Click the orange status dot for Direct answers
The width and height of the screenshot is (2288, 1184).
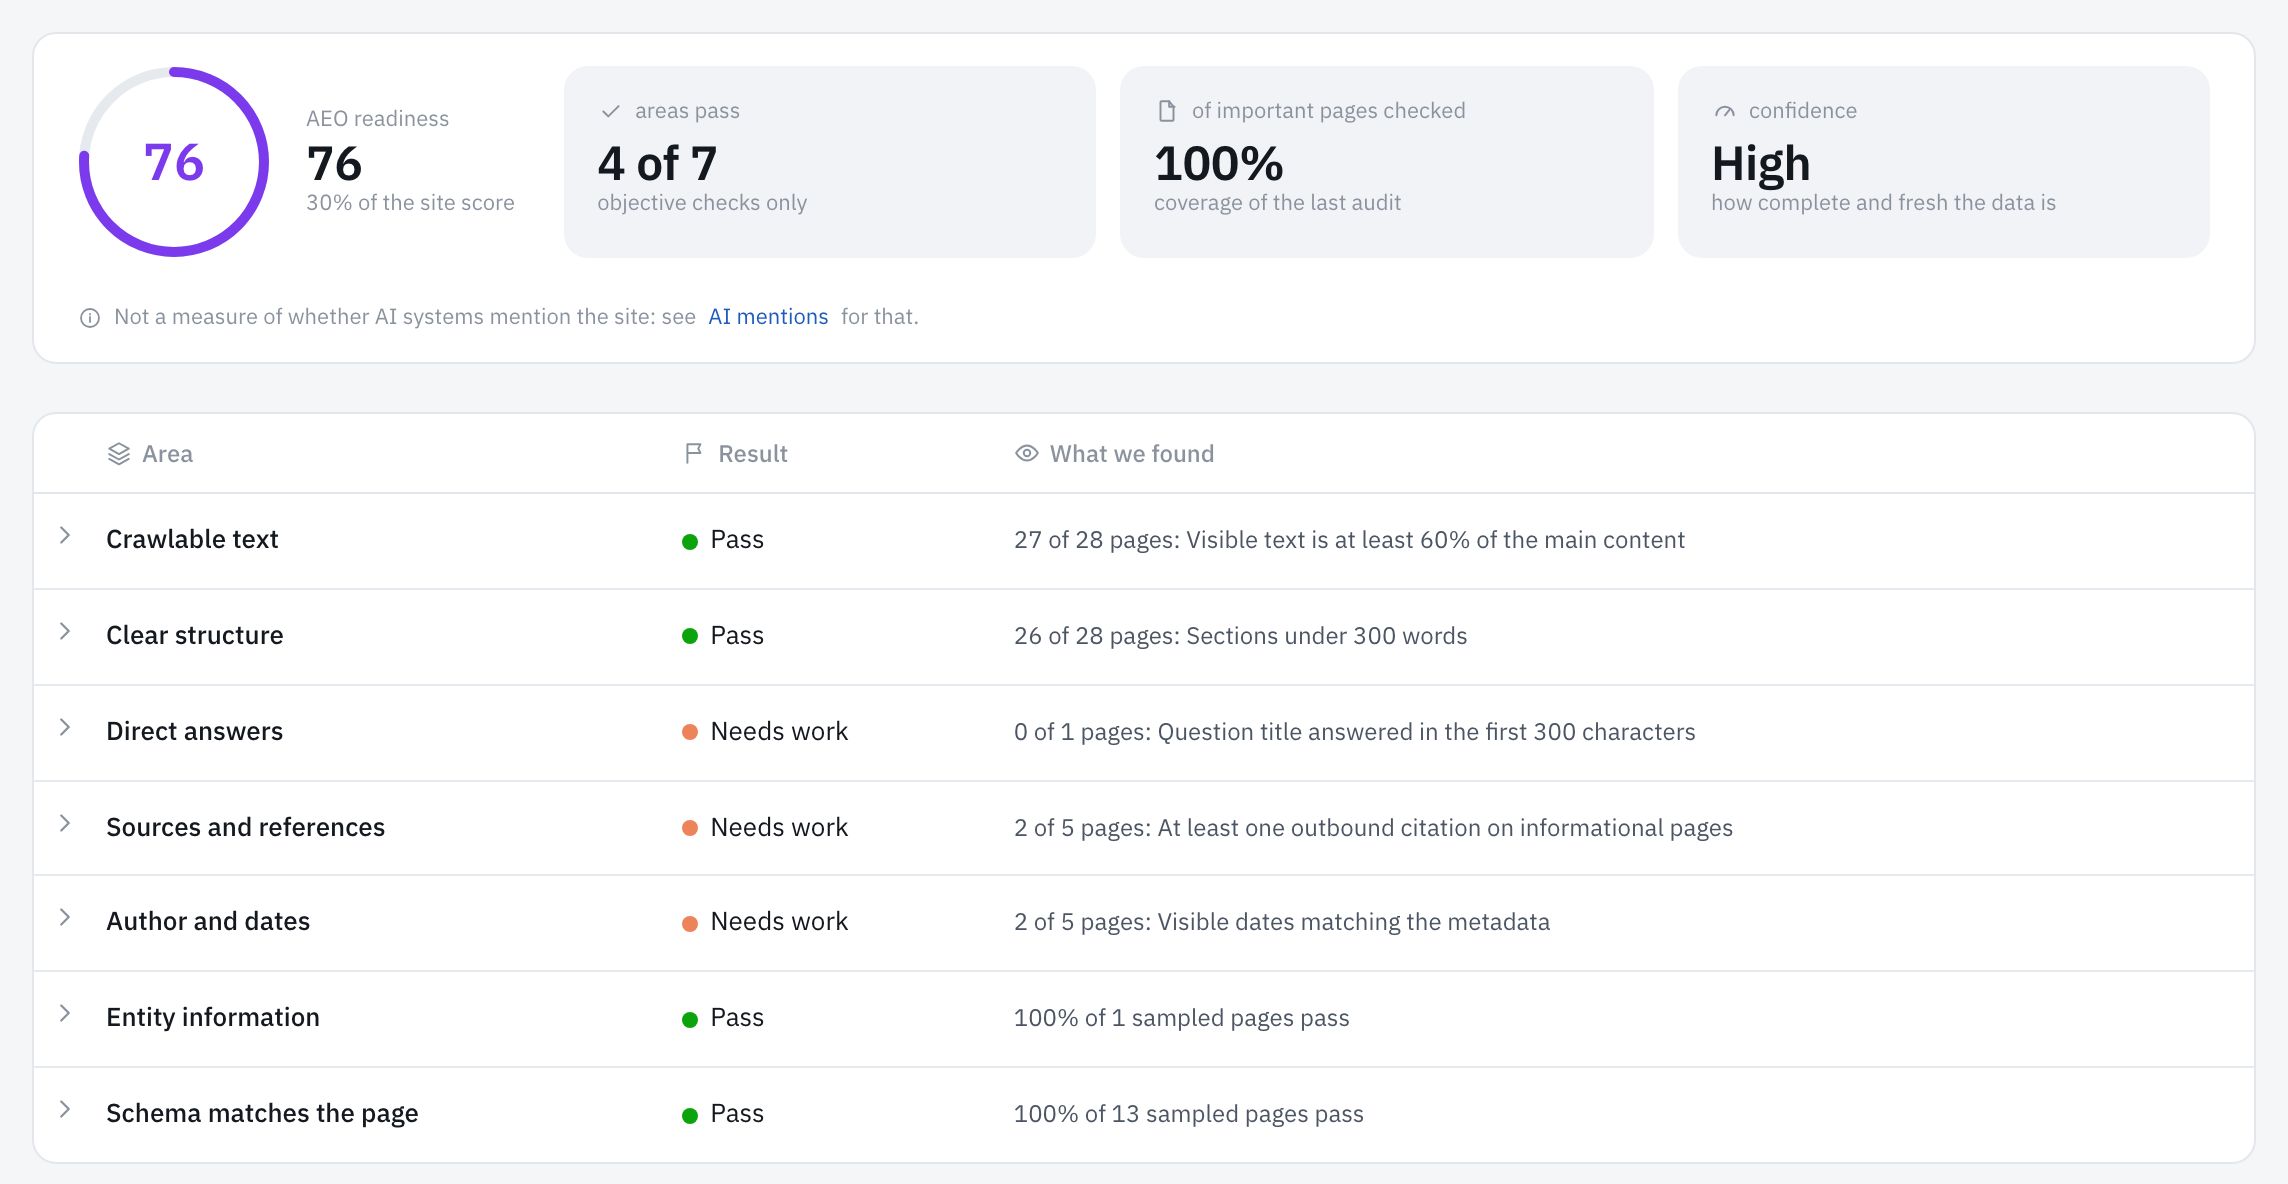click(690, 732)
